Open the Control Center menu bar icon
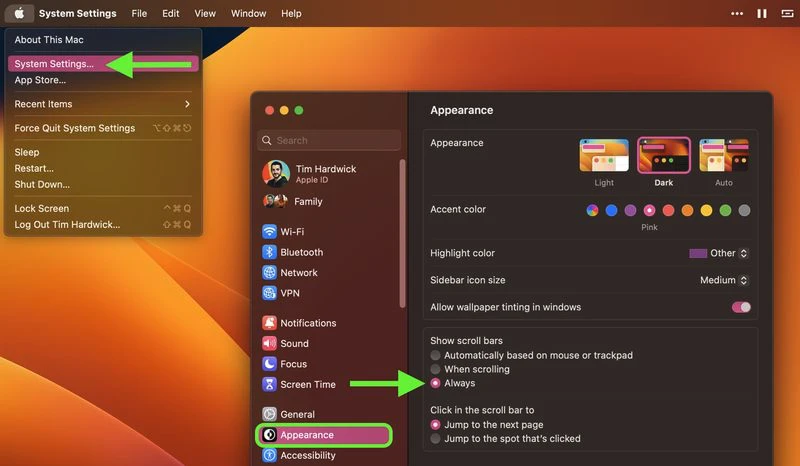This screenshot has width=800, height=466. coord(787,13)
